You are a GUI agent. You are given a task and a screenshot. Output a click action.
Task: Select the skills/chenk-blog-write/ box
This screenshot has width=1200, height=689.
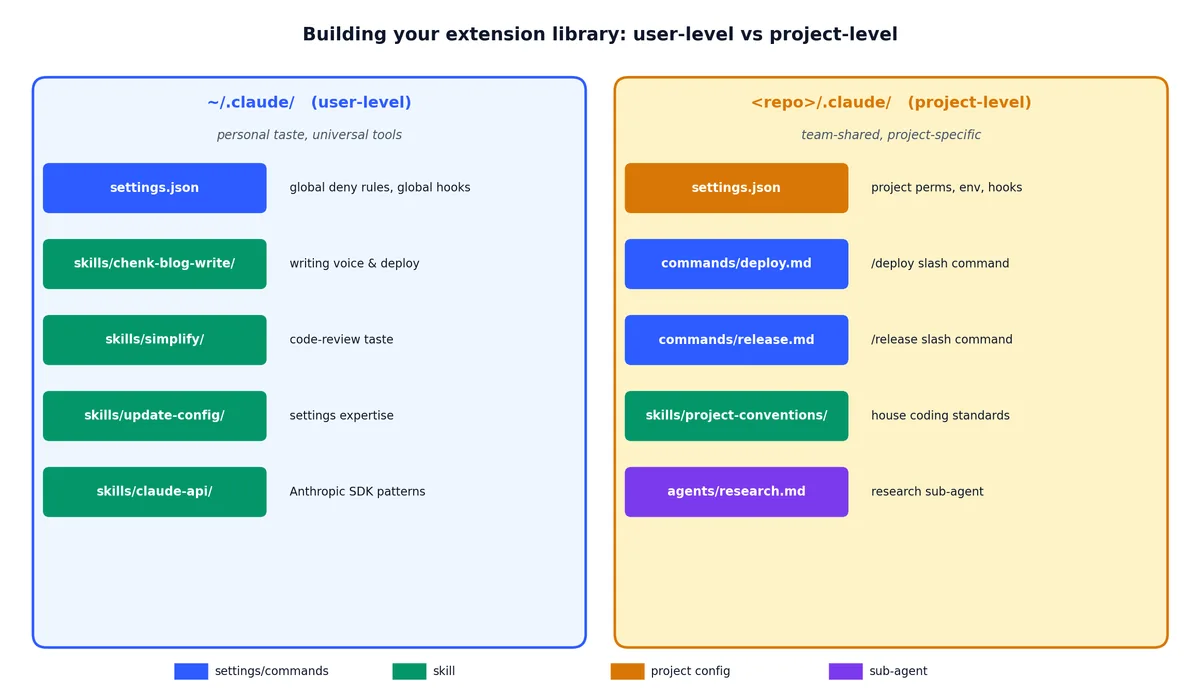tap(155, 264)
